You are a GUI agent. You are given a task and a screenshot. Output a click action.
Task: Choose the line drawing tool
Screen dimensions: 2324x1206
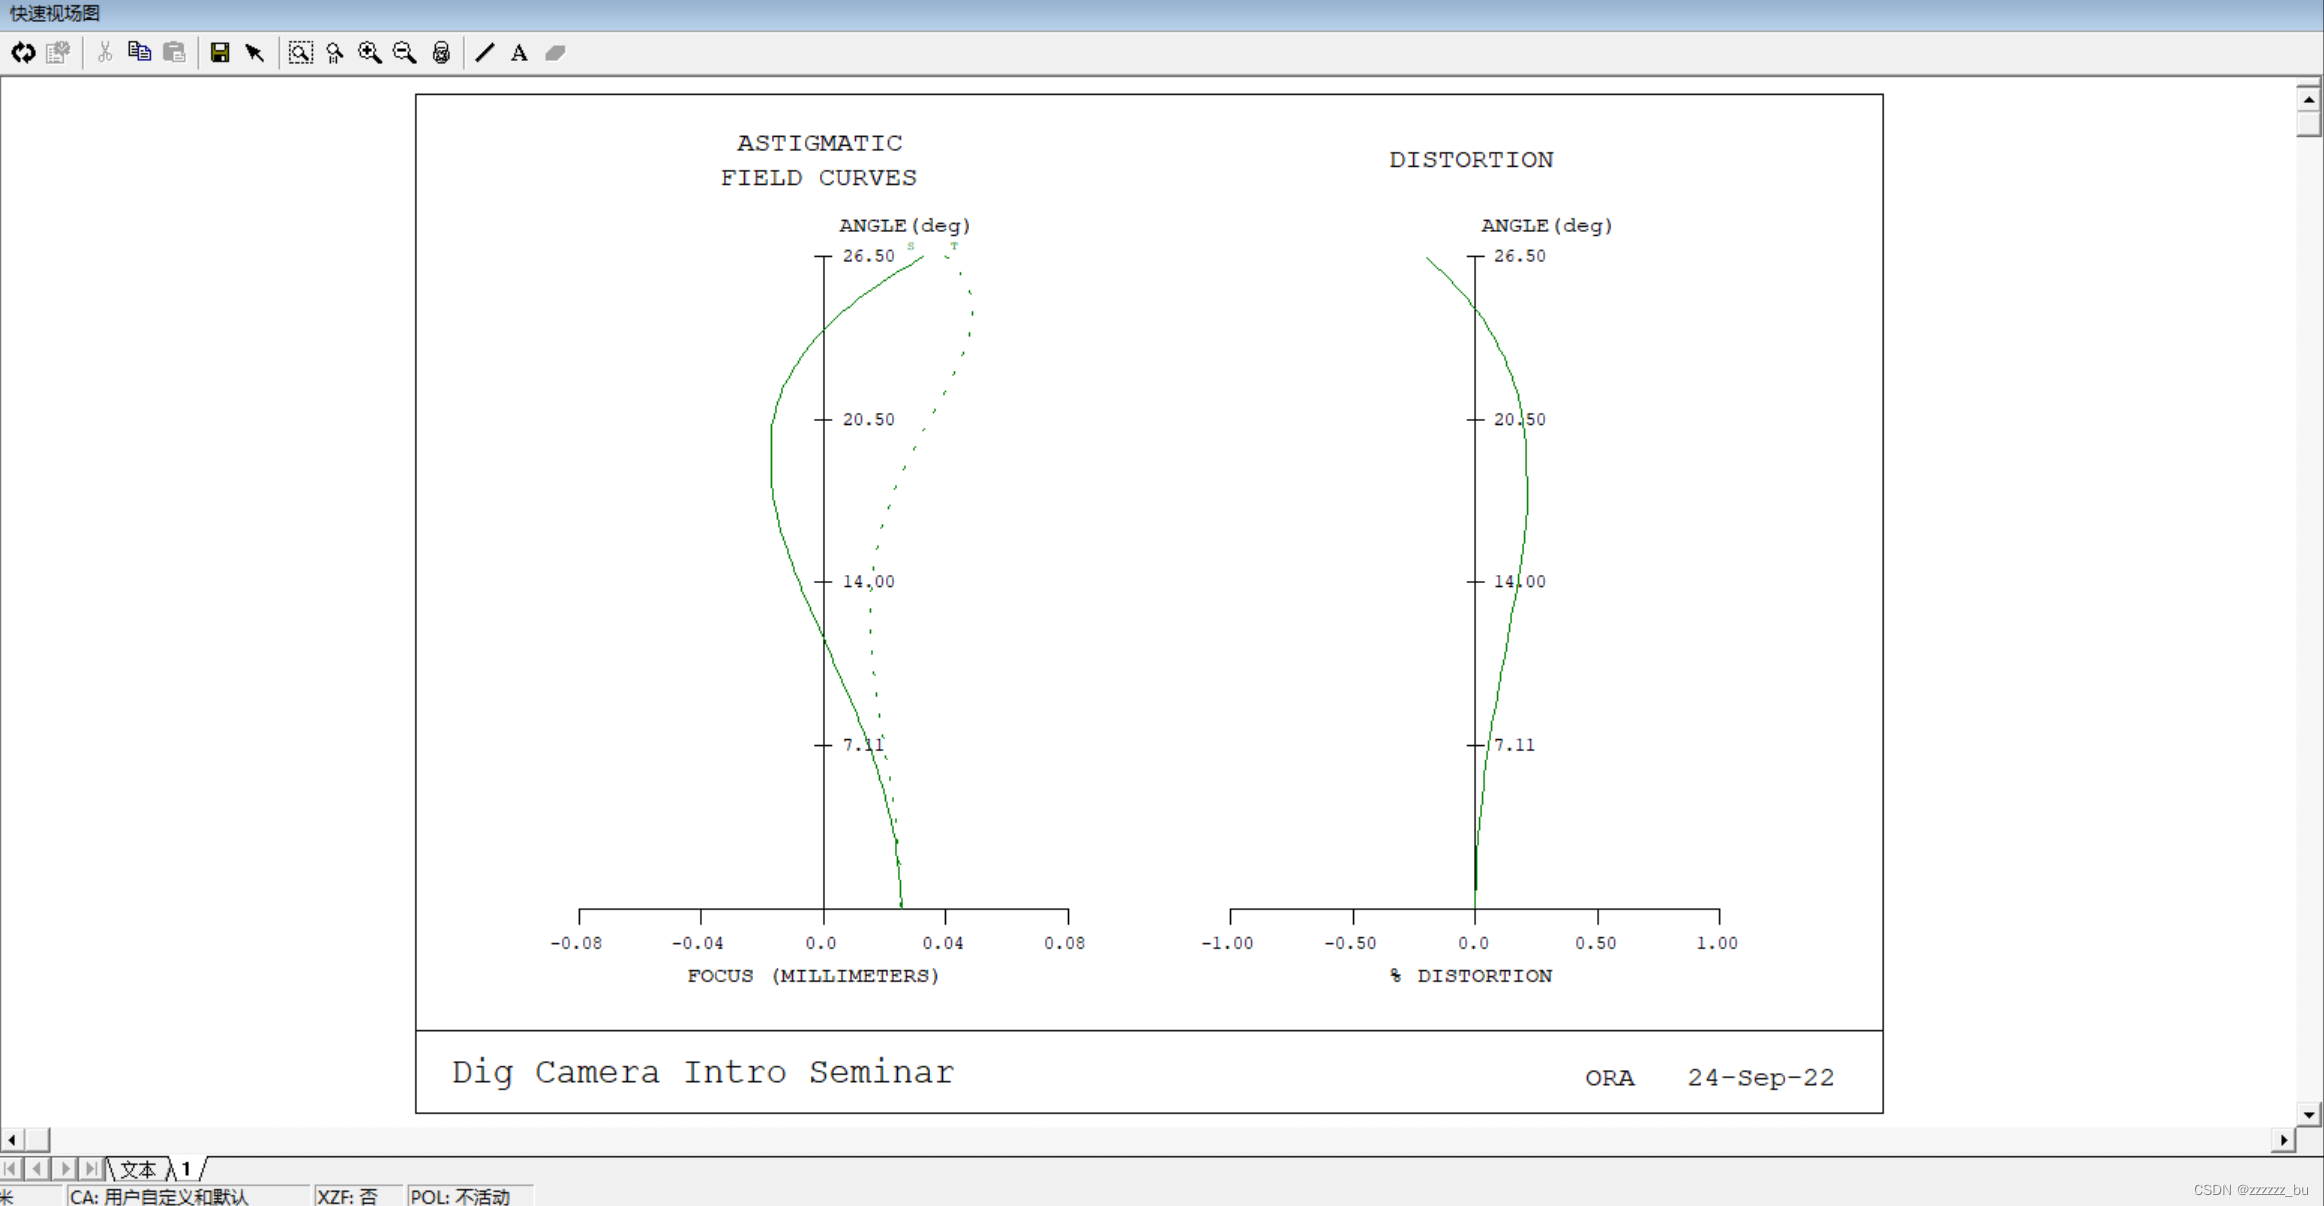(x=485, y=53)
